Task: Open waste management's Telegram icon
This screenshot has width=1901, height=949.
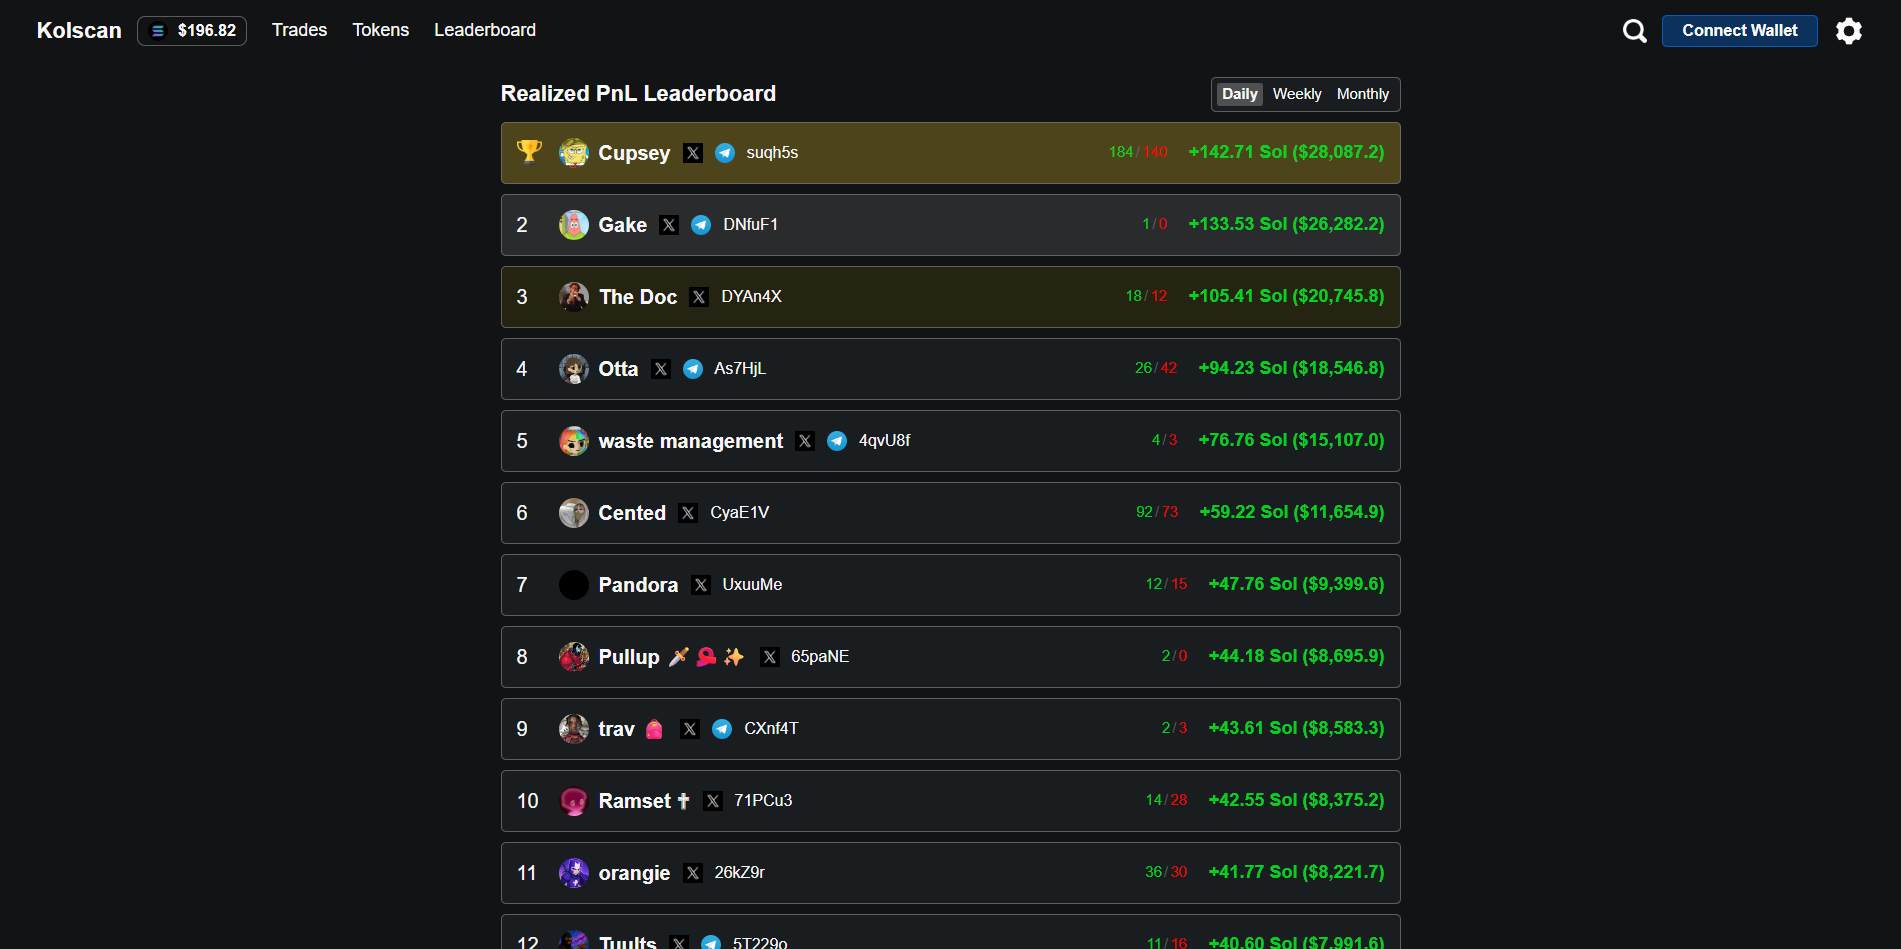Action: click(x=837, y=441)
